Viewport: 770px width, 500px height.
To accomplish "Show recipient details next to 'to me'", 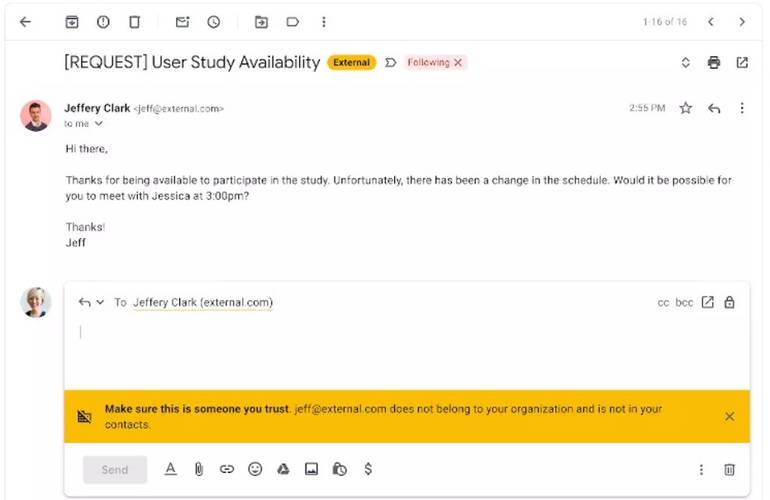I will click(x=99, y=124).
